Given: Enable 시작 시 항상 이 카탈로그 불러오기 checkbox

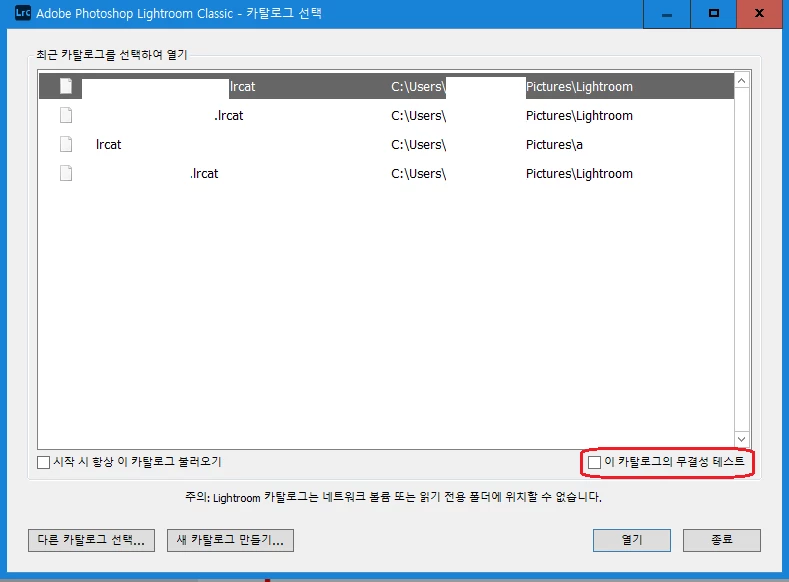Looking at the screenshot, I should [44, 462].
